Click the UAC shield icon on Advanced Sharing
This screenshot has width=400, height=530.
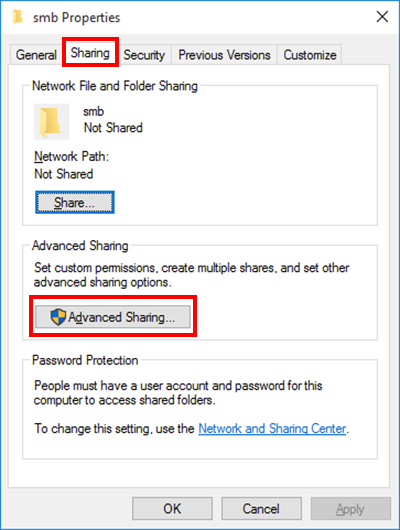click(x=58, y=317)
